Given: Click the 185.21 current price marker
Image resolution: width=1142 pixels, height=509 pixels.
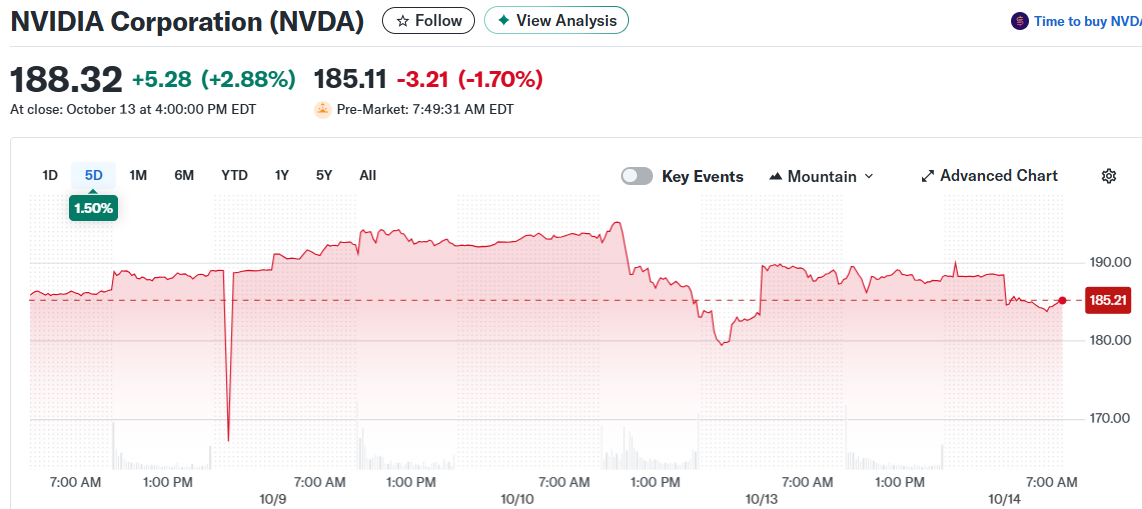Looking at the screenshot, I should pos(1108,300).
